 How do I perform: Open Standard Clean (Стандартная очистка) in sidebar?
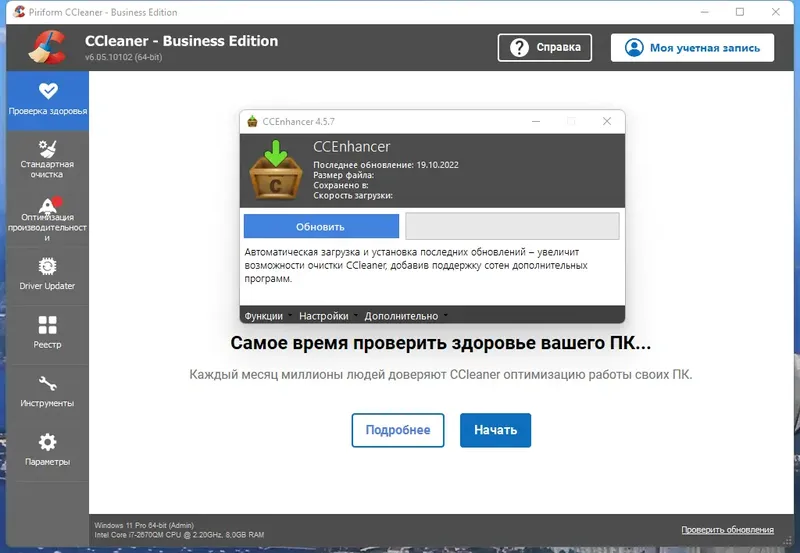click(x=47, y=159)
